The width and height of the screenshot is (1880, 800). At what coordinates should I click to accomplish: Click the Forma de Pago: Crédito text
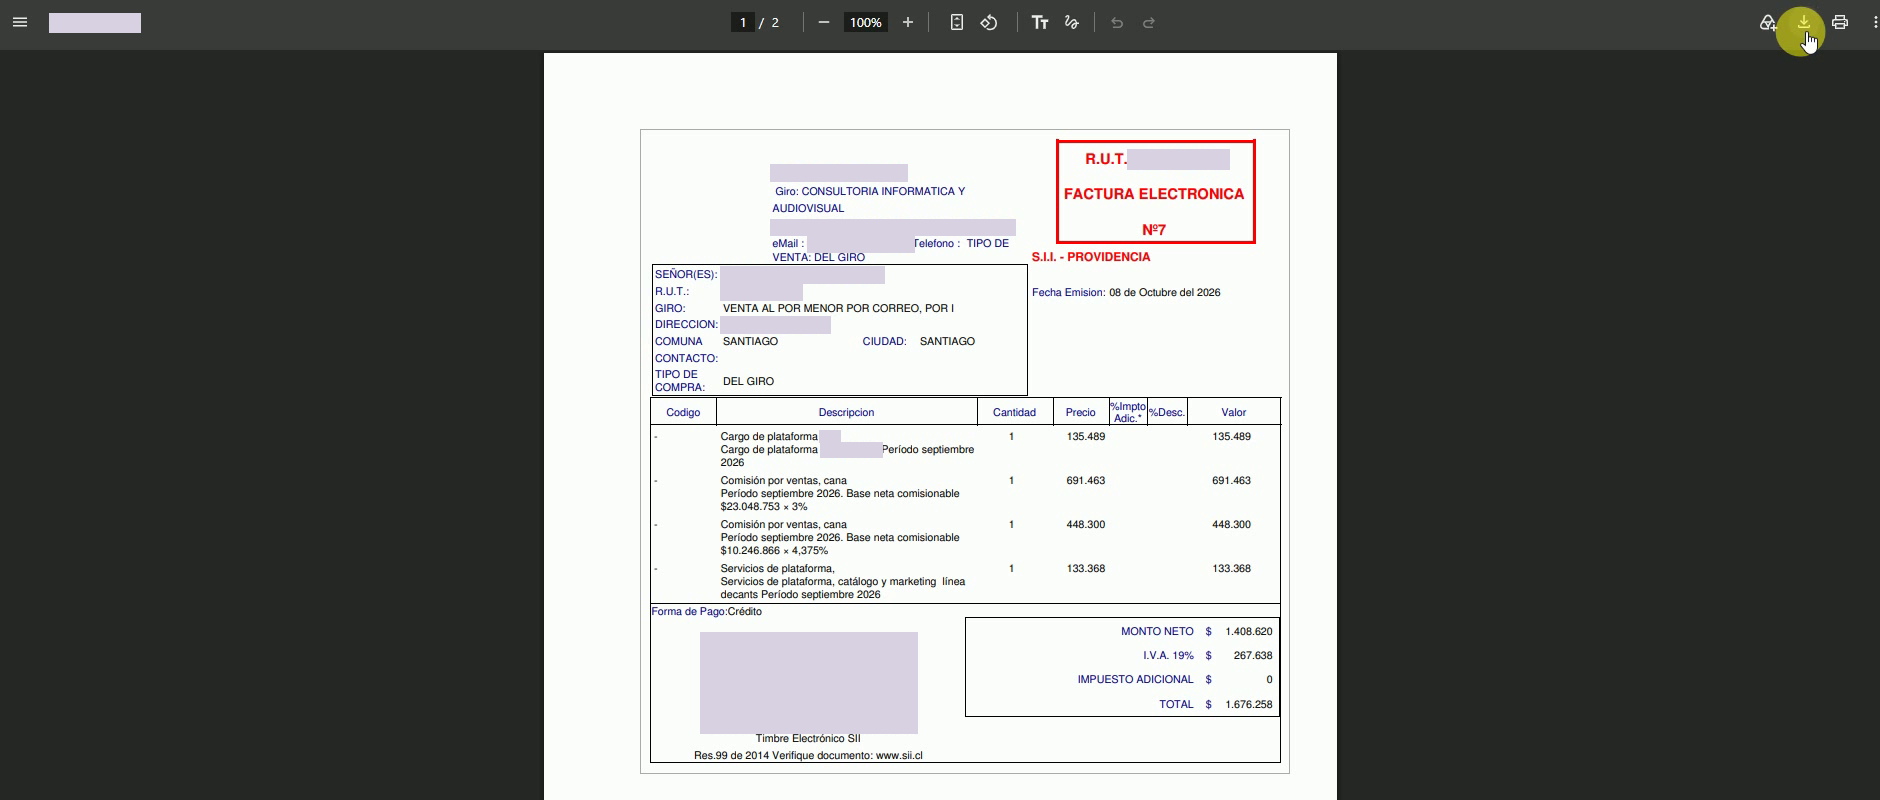click(706, 612)
